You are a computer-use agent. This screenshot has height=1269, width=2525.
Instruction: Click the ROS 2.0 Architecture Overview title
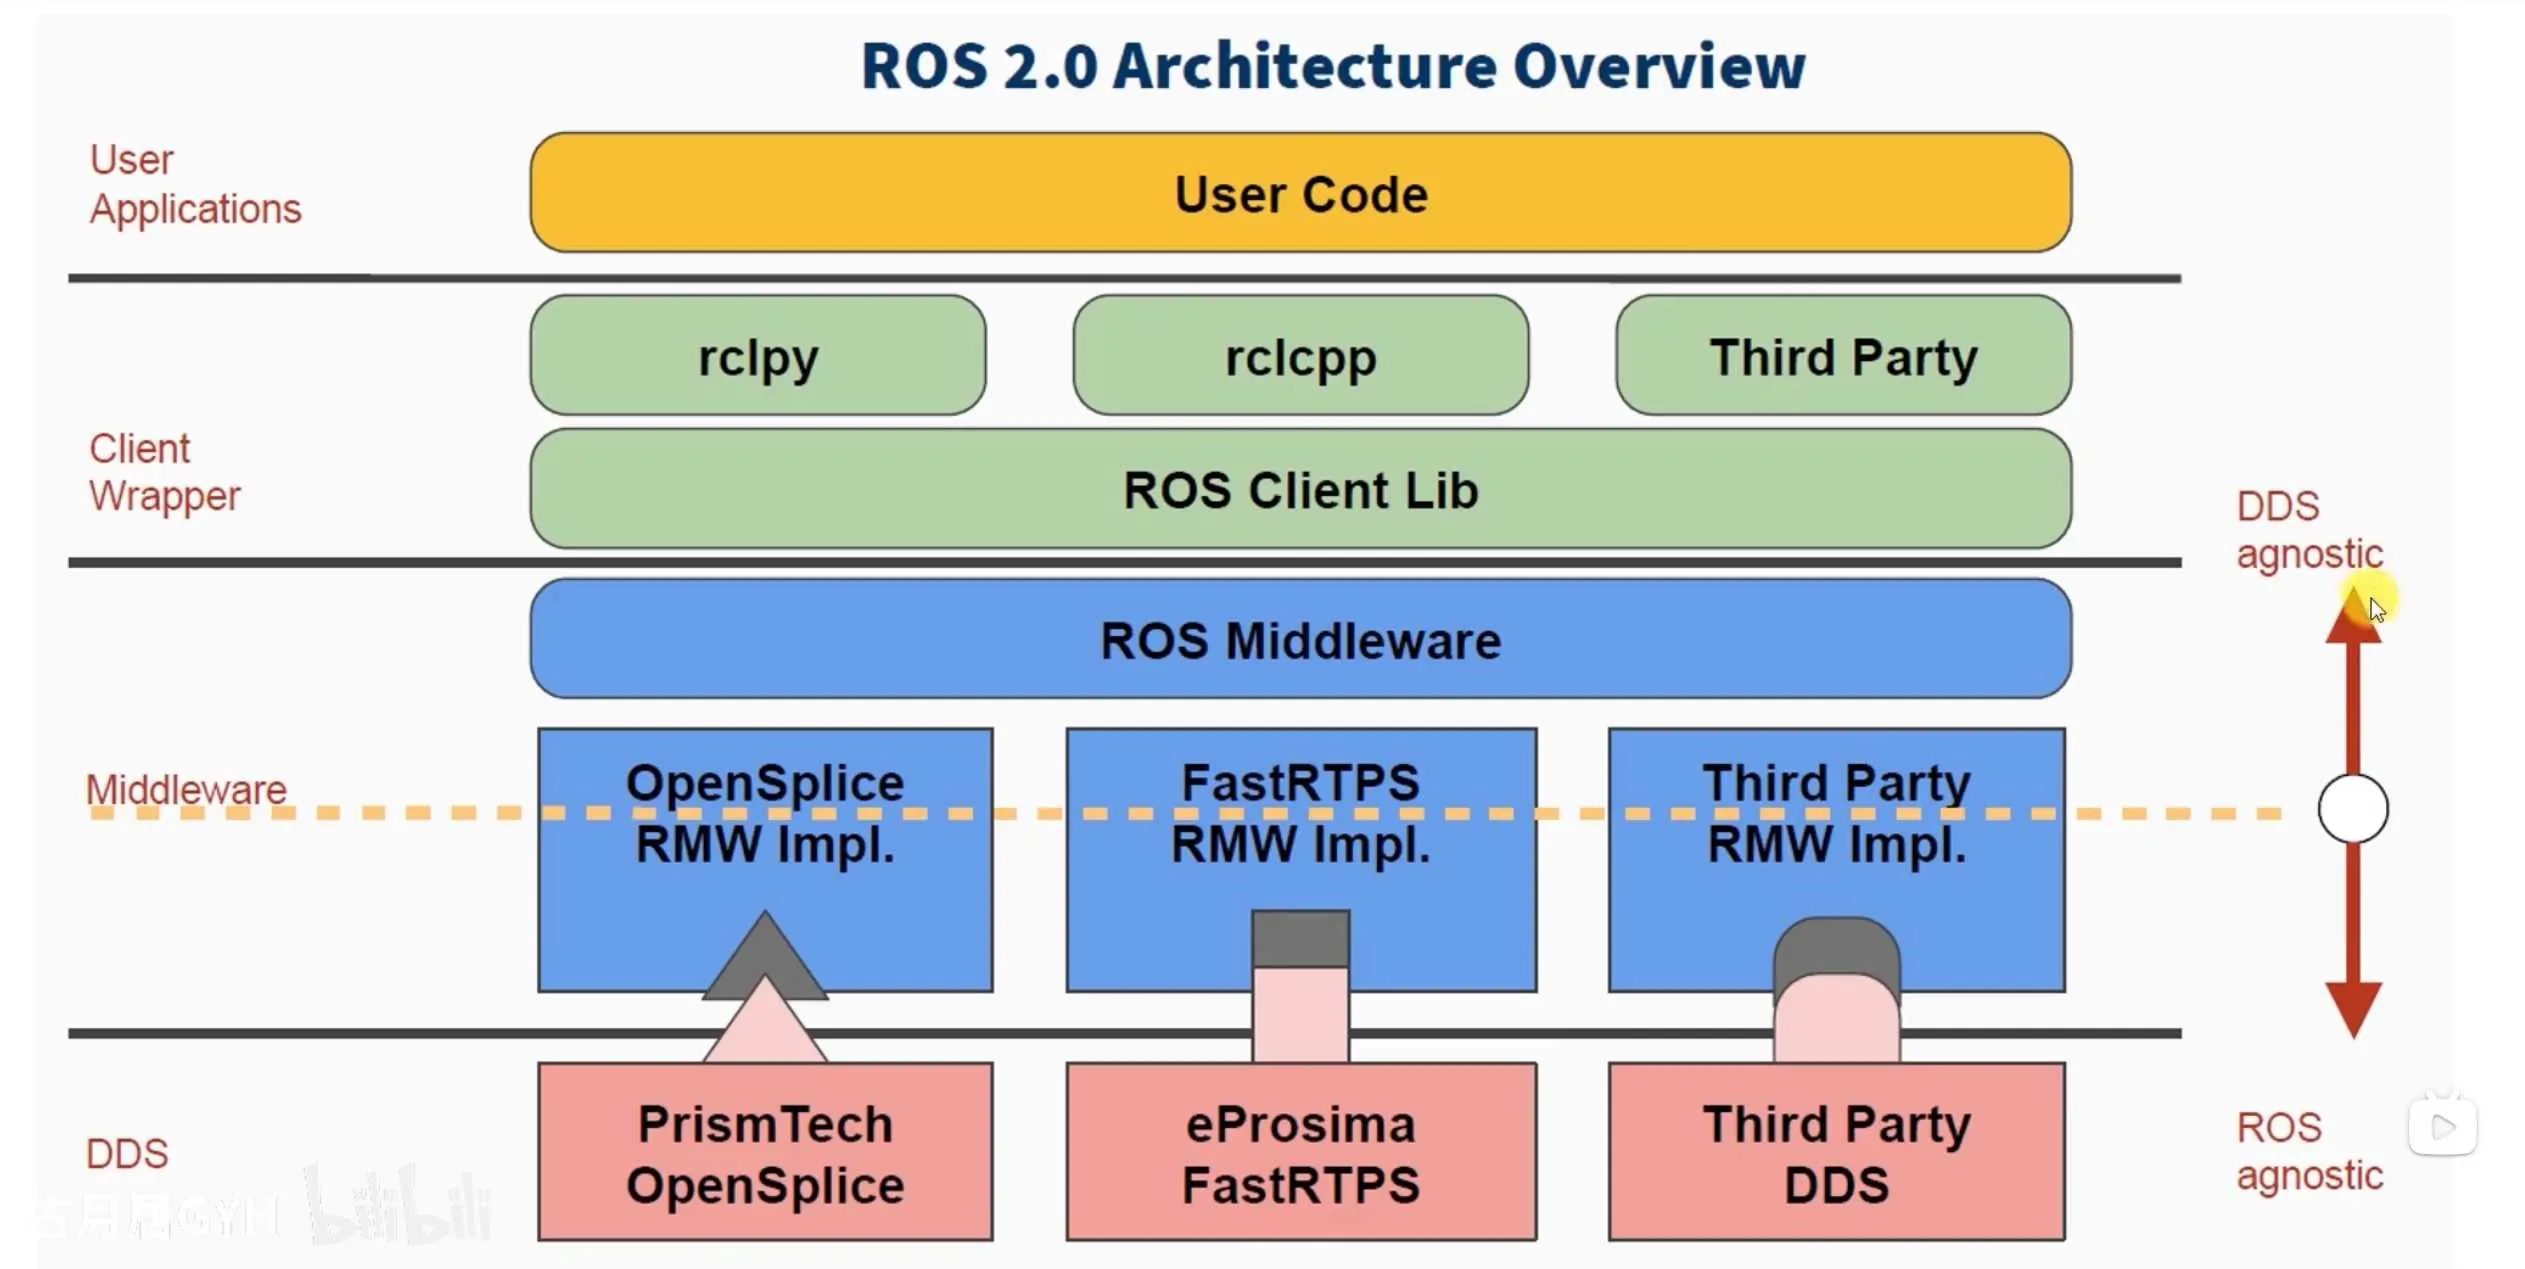tap(1333, 66)
